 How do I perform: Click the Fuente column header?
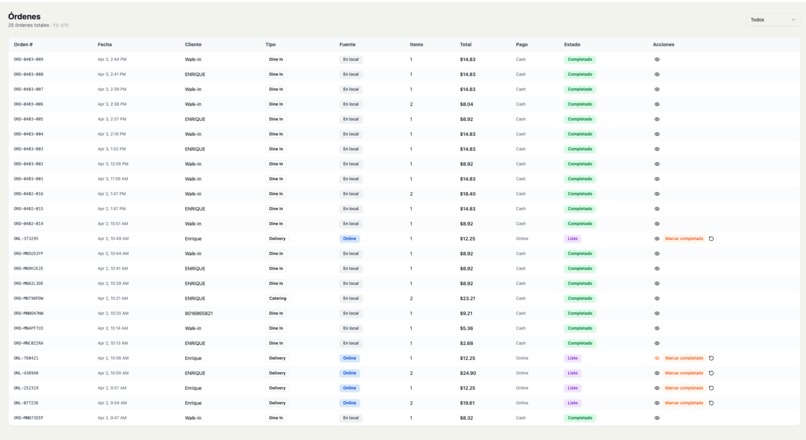tap(347, 45)
